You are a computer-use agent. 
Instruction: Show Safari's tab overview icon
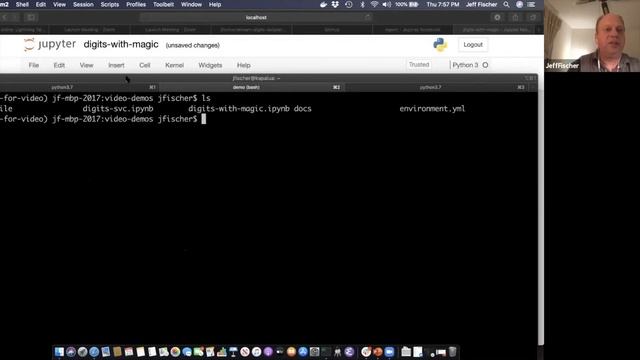coord(533,18)
